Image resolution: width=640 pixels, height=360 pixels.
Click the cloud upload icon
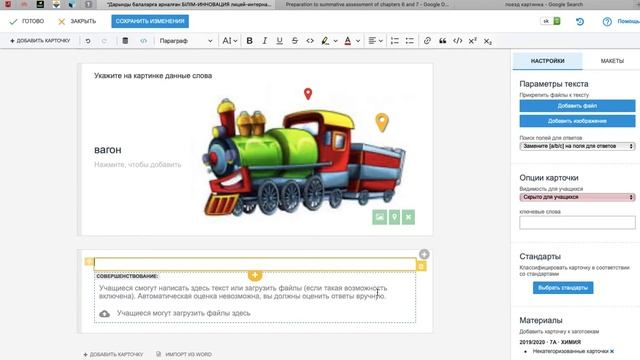pos(104,313)
